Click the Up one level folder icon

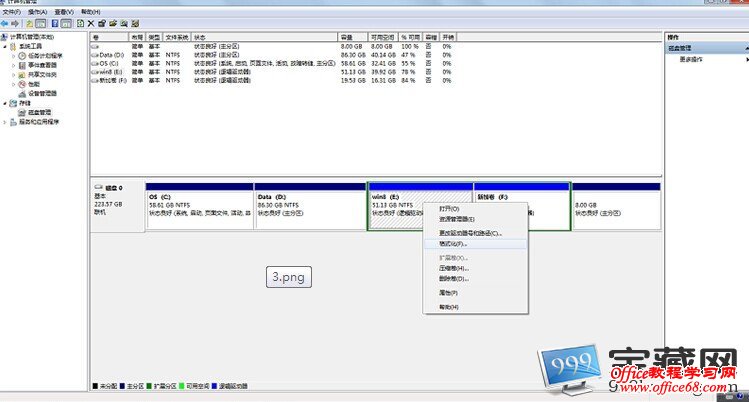pyautogui.click(x=30, y=23)
